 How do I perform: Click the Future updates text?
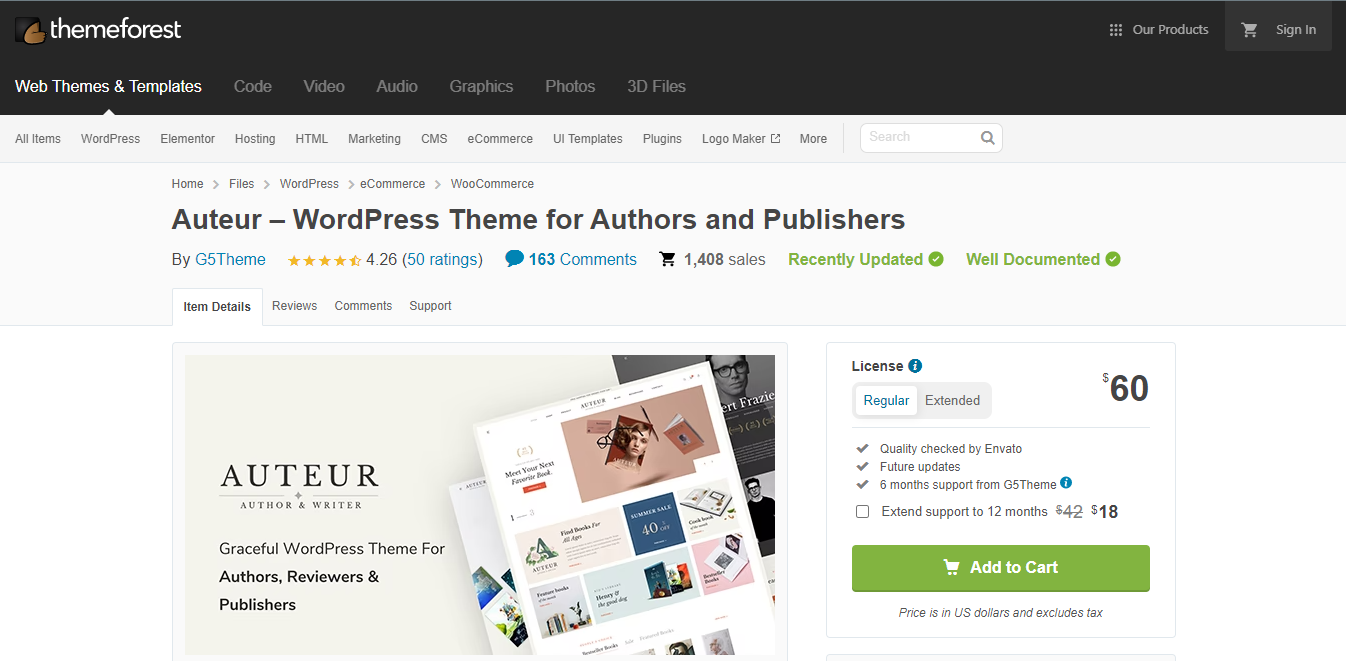920,467
